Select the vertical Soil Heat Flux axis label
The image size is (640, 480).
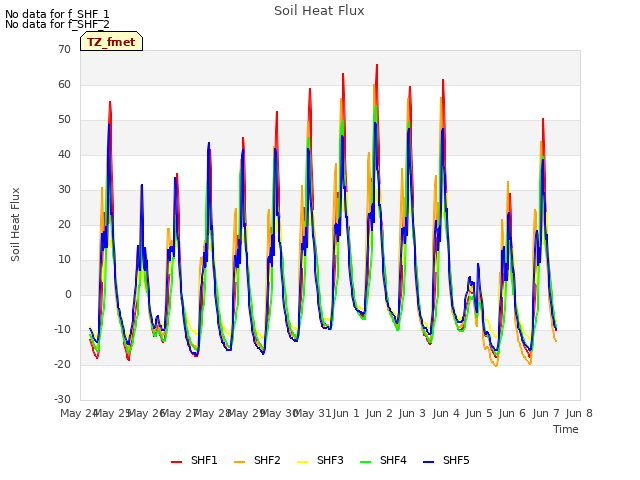click(15, 224)
